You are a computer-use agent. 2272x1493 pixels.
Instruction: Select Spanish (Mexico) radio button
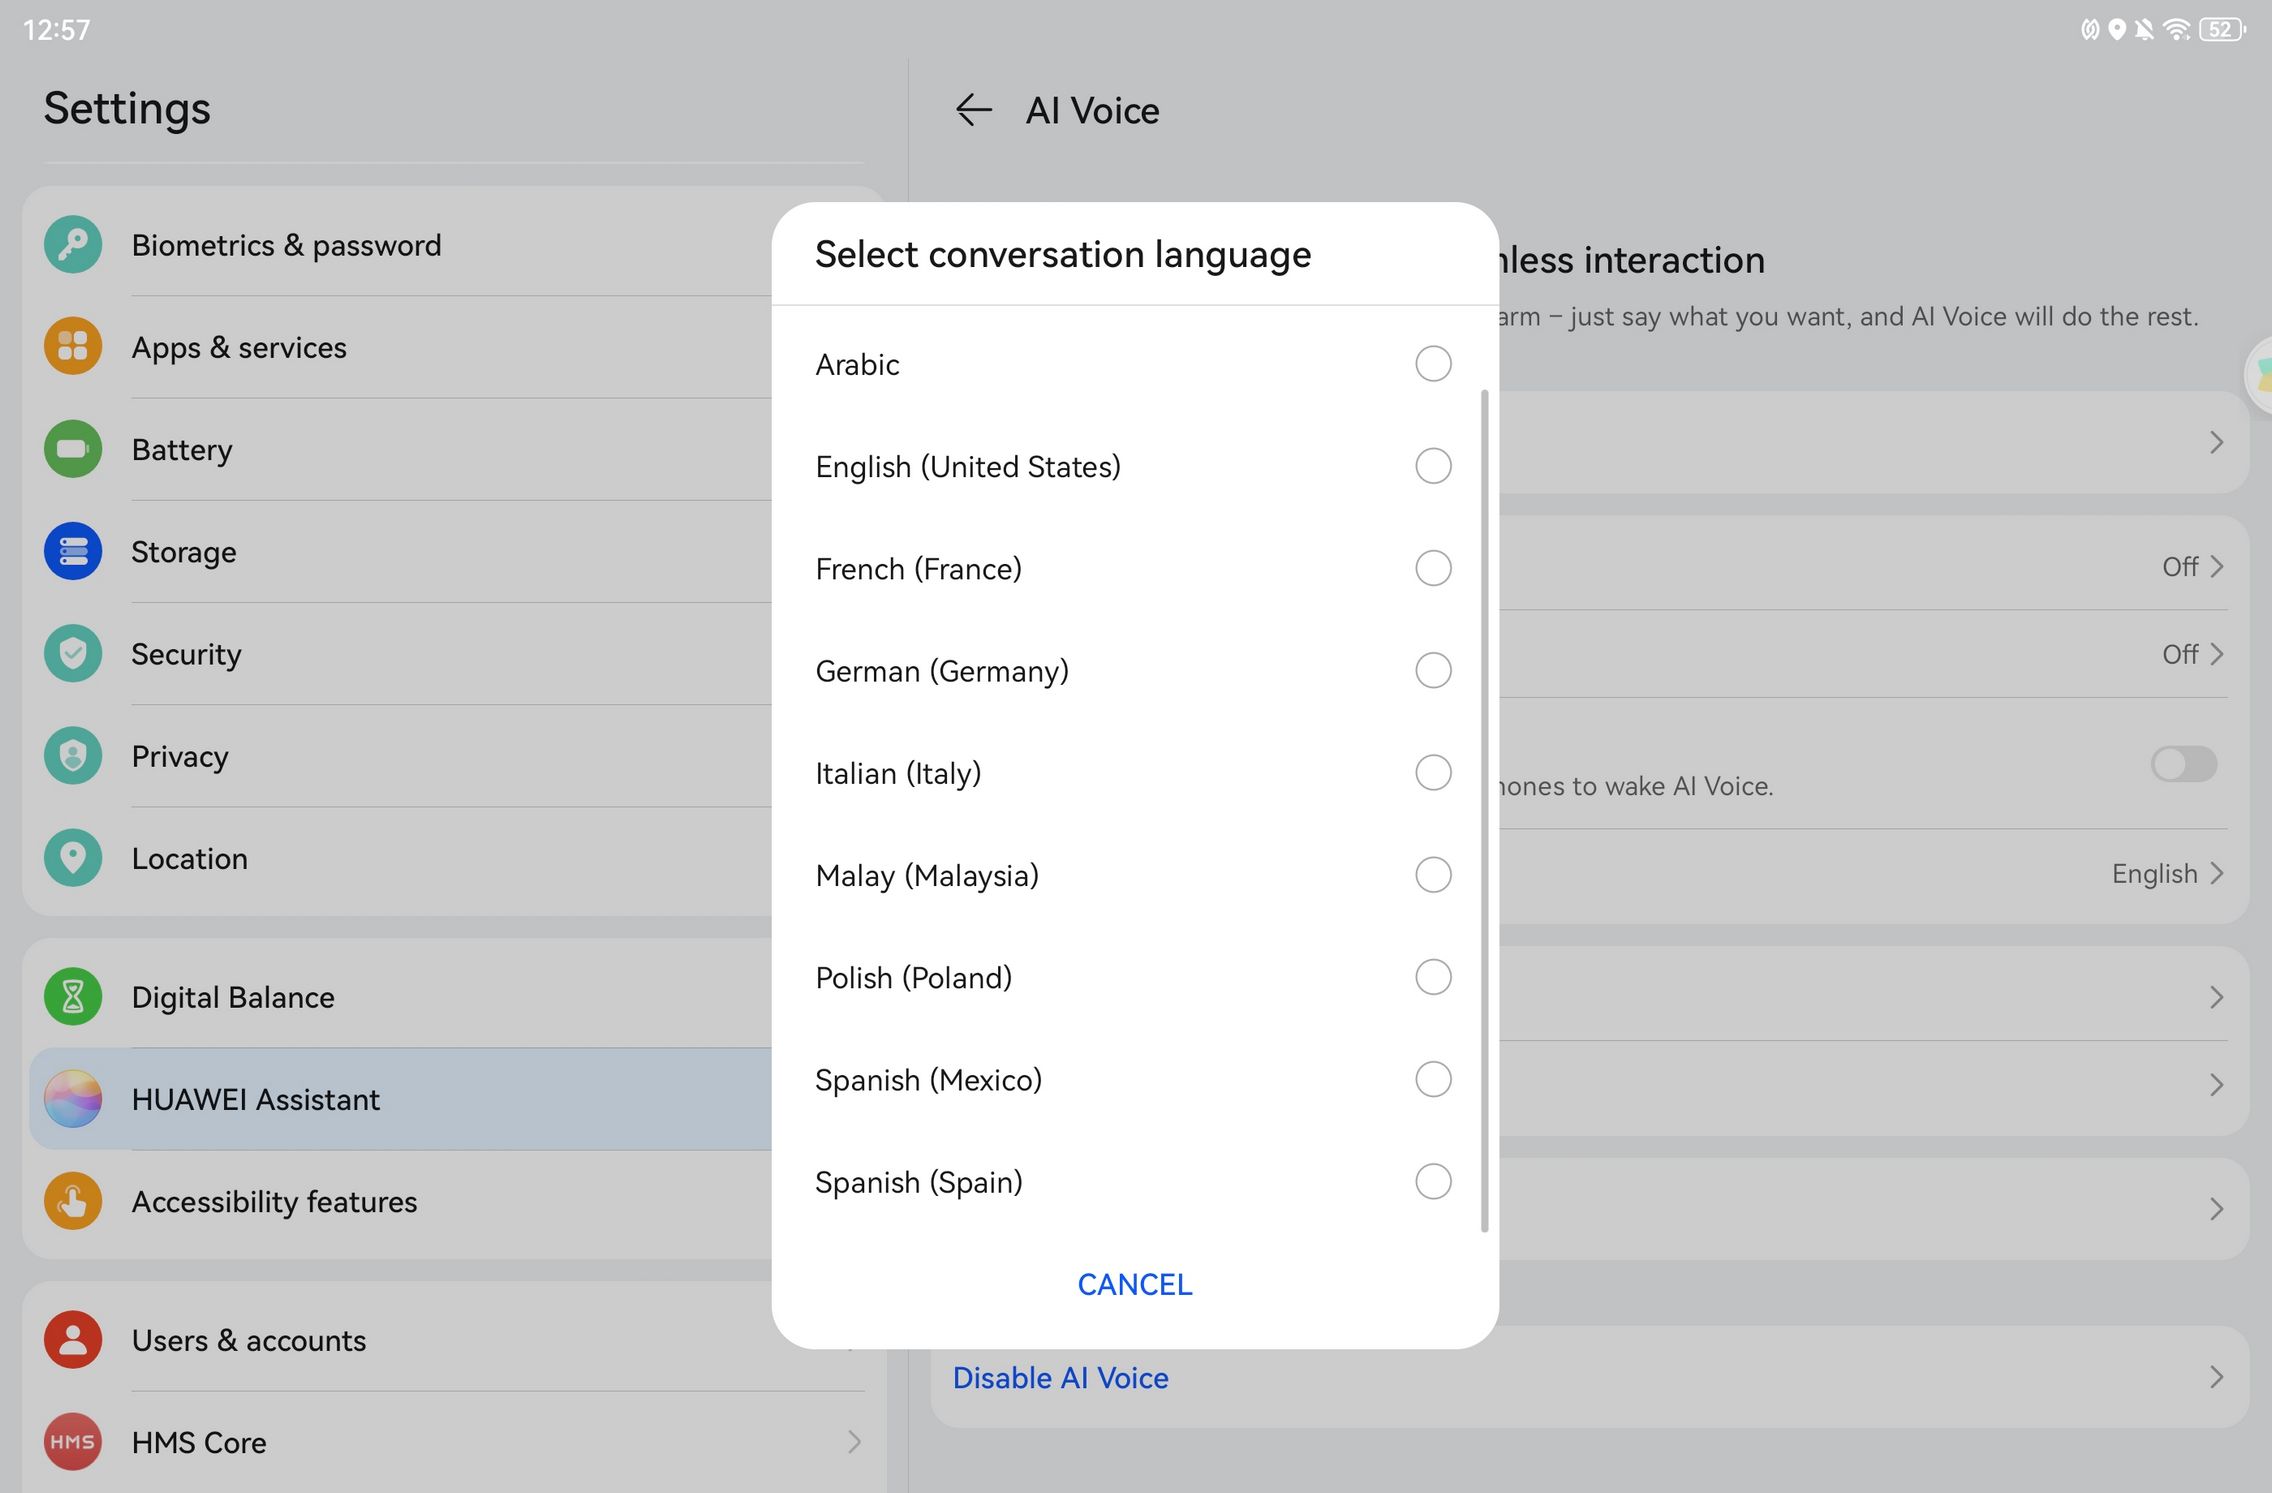pos(1432,1080)
